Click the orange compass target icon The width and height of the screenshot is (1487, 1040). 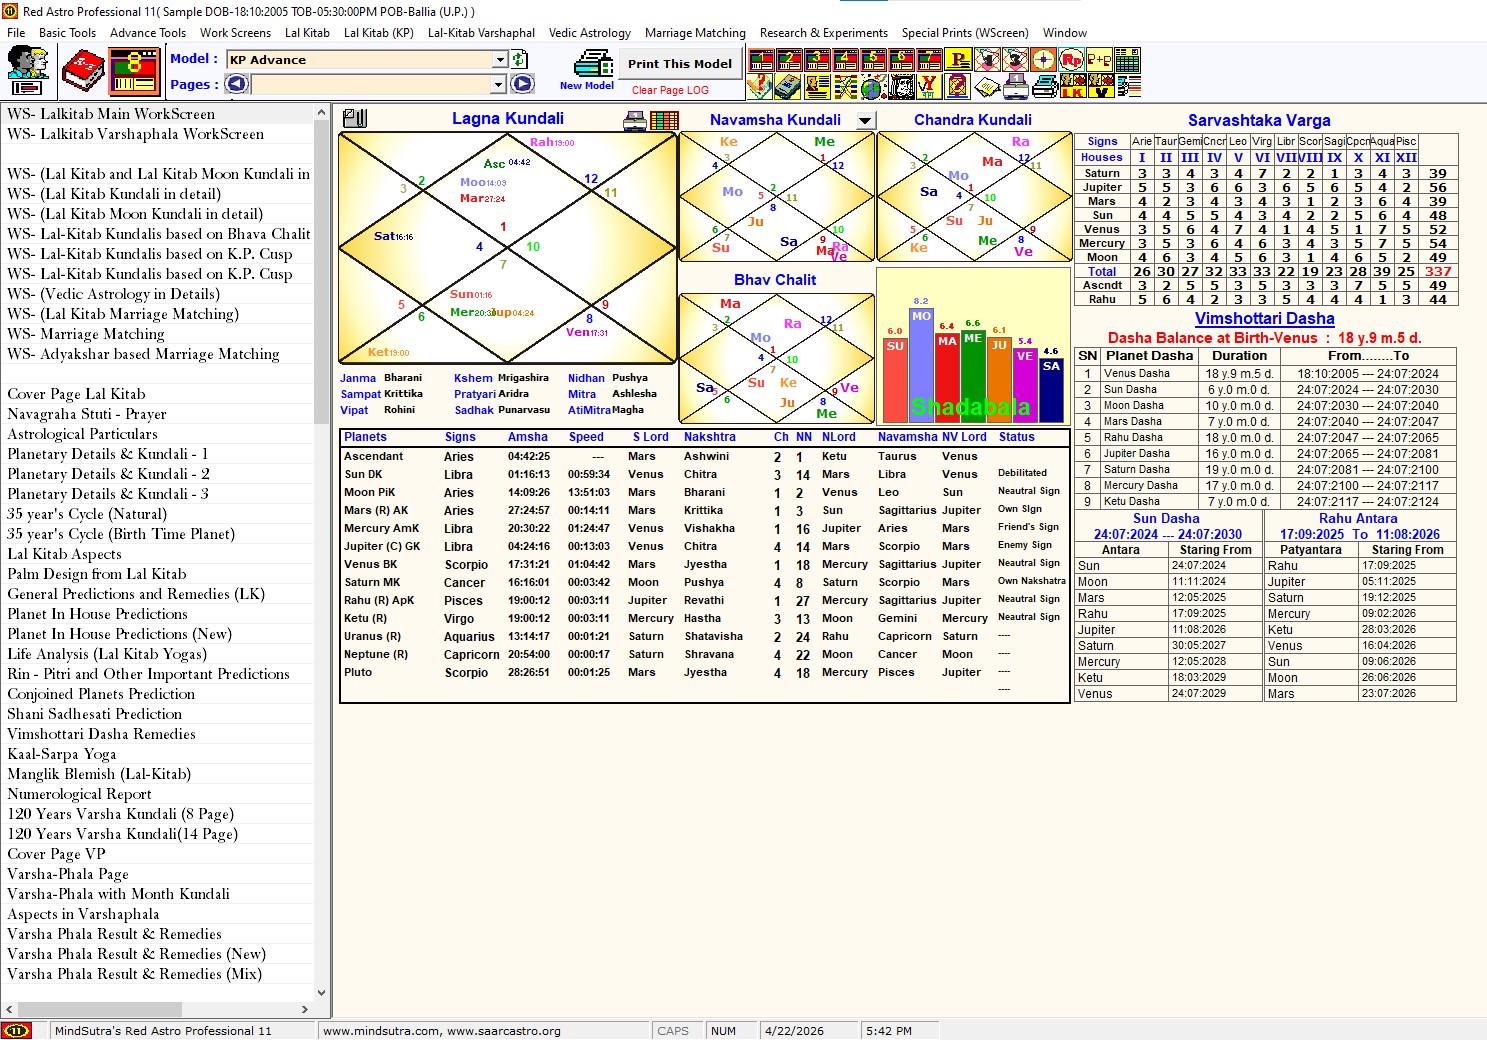pyautogui.click(x=1043, y=60)
